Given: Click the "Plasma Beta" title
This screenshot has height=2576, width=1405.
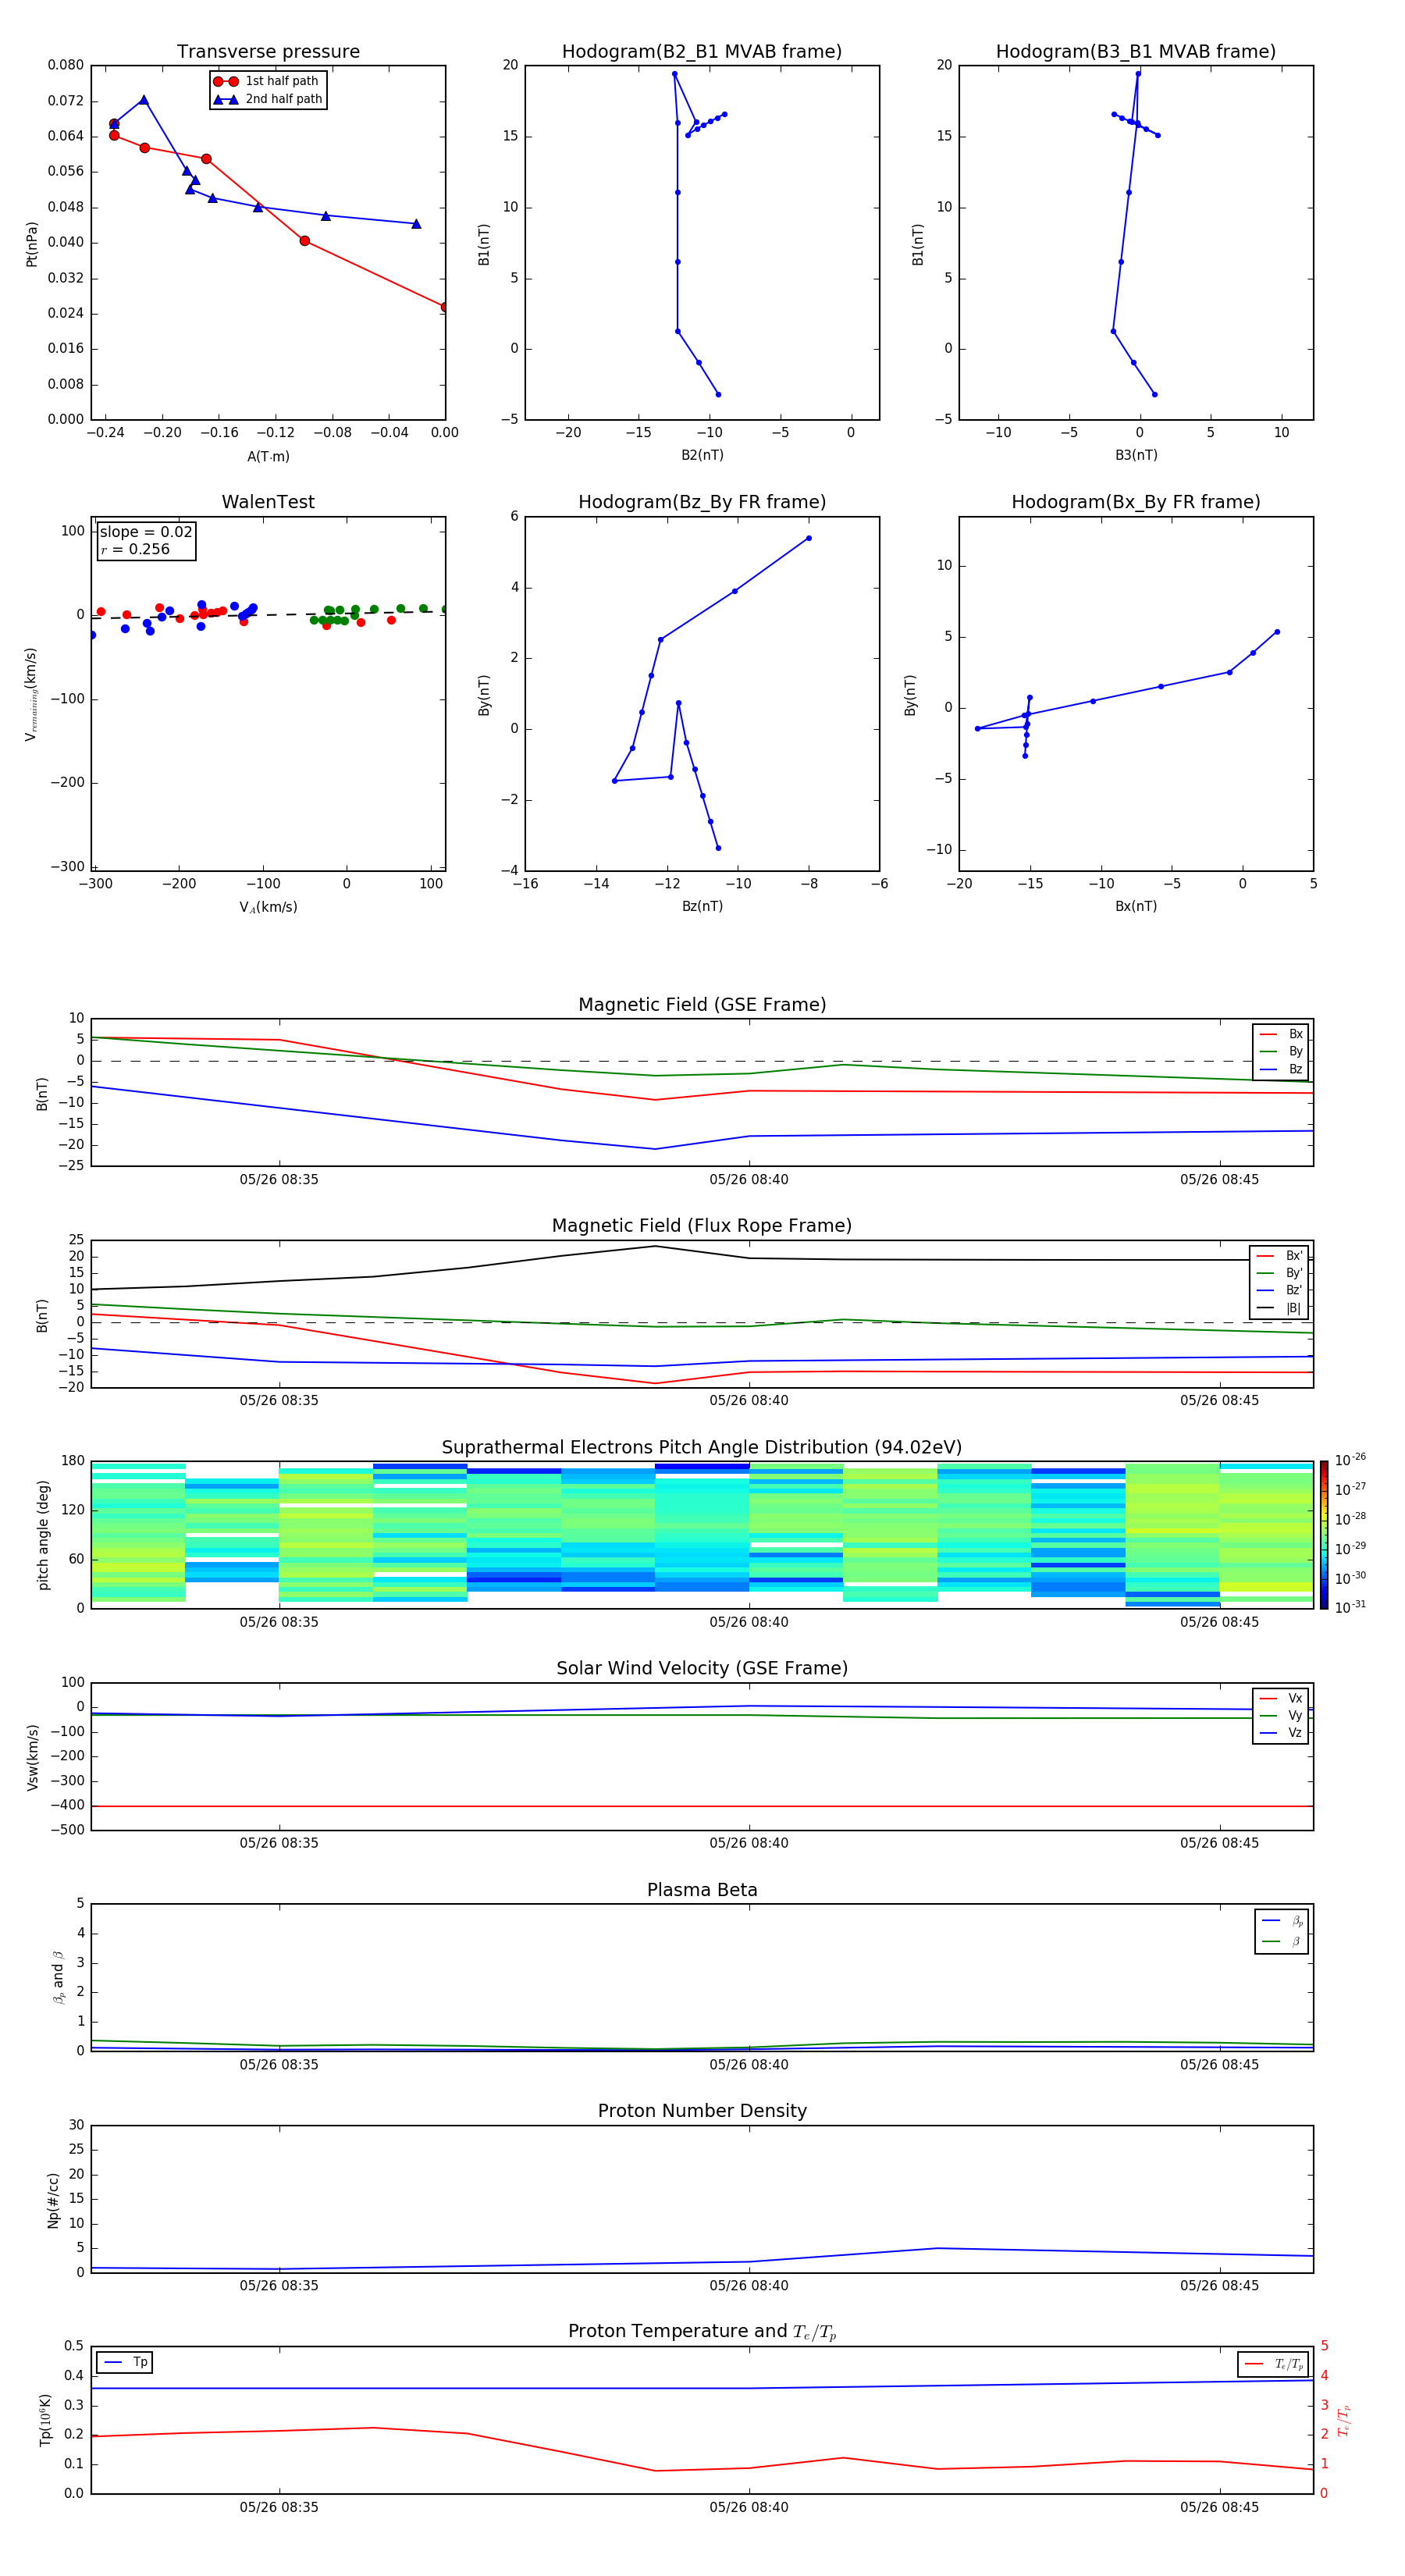Looking at the screenshot, I should [702, 1890].
